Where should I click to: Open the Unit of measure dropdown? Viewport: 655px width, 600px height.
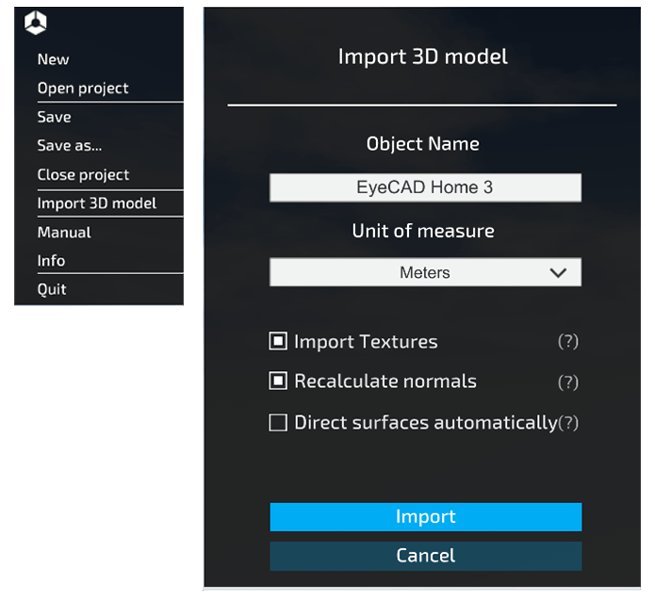point(425,272)
